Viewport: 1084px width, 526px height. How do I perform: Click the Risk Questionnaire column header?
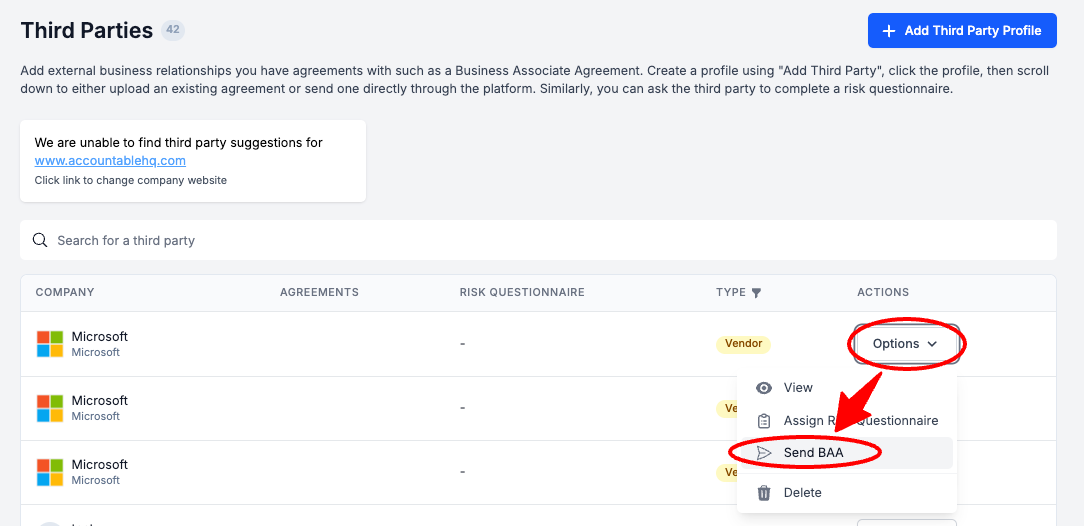pyautogui.click(x=522, y=292)
